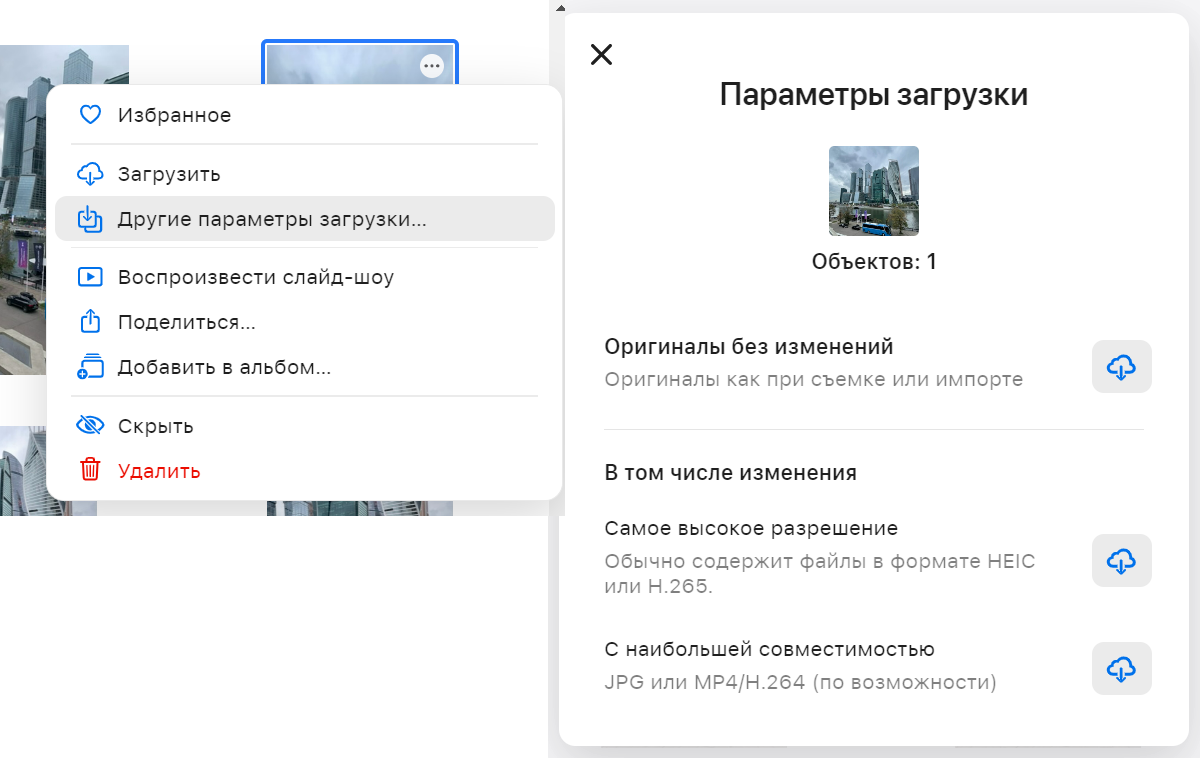Click the Параметры загрузки heading
The height and width of the screenshot is (758, 1200).
point(874,95)
